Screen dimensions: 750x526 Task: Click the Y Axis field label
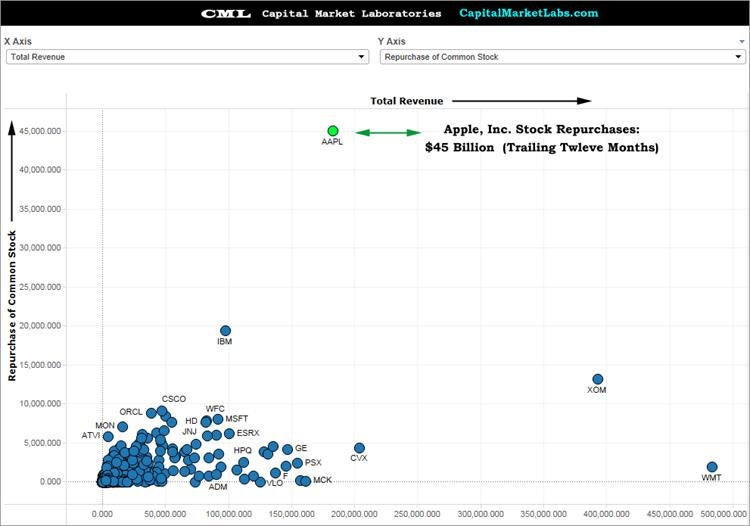click(x=392, y=42)
